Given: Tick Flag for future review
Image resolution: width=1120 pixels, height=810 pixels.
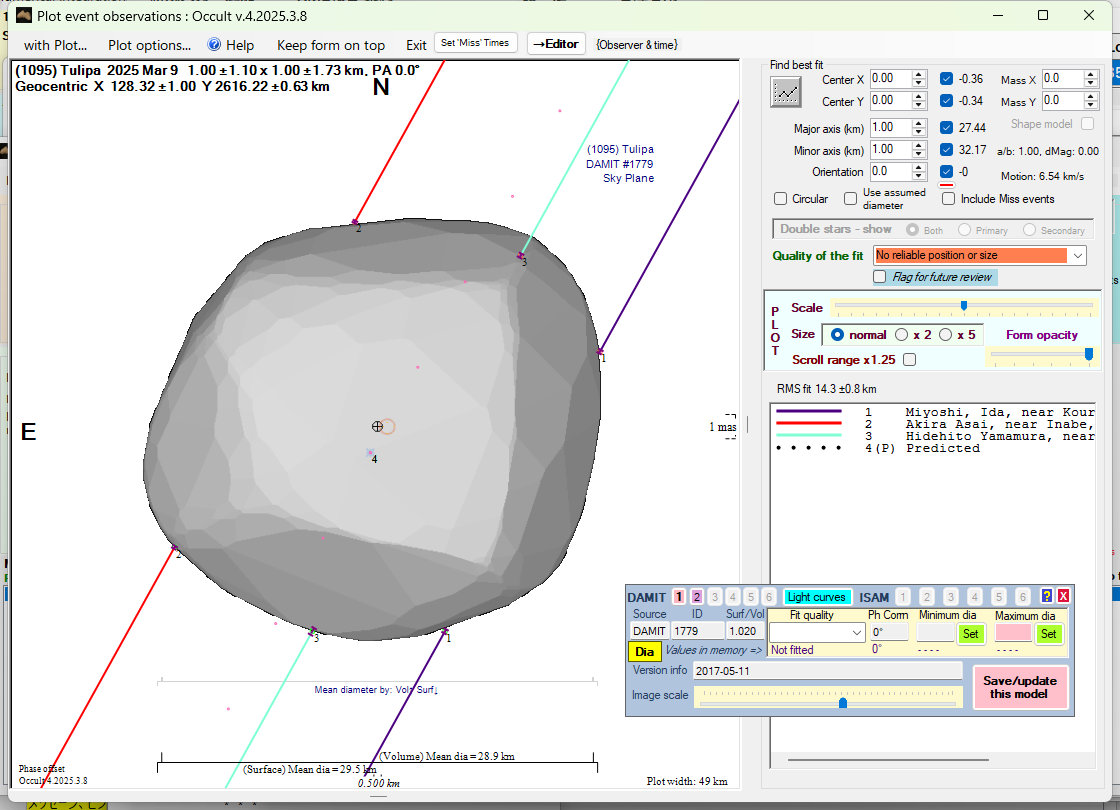Looking at the screenshot, I should pos(880,277).
